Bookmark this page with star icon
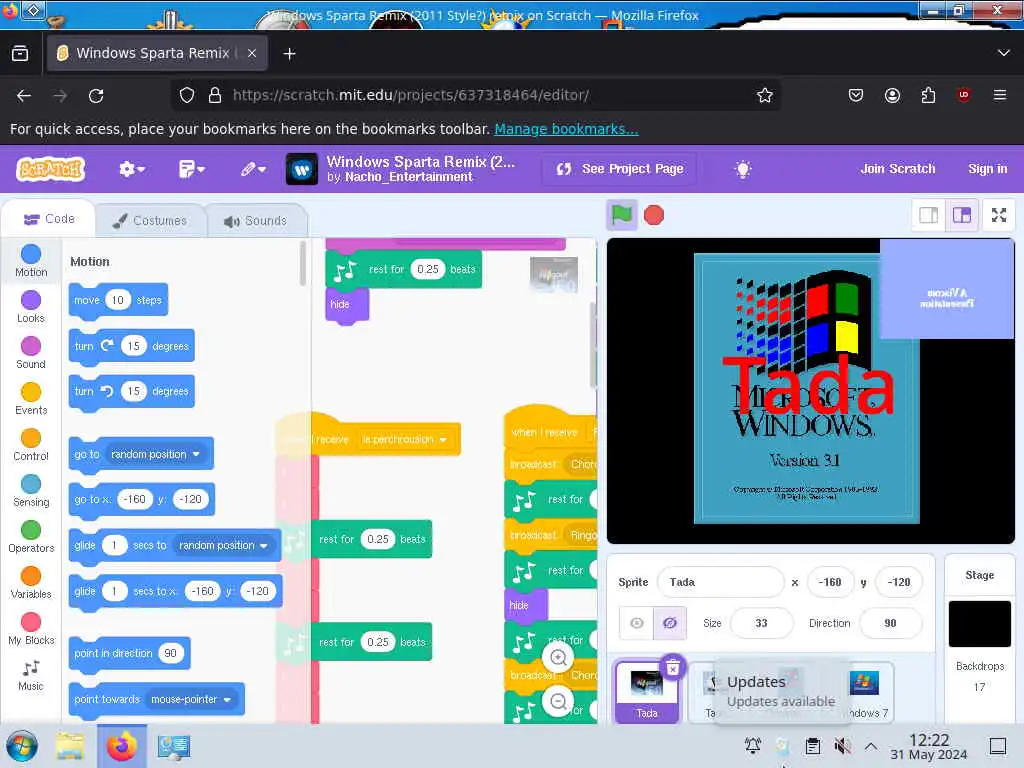 [x=765, y=95]
